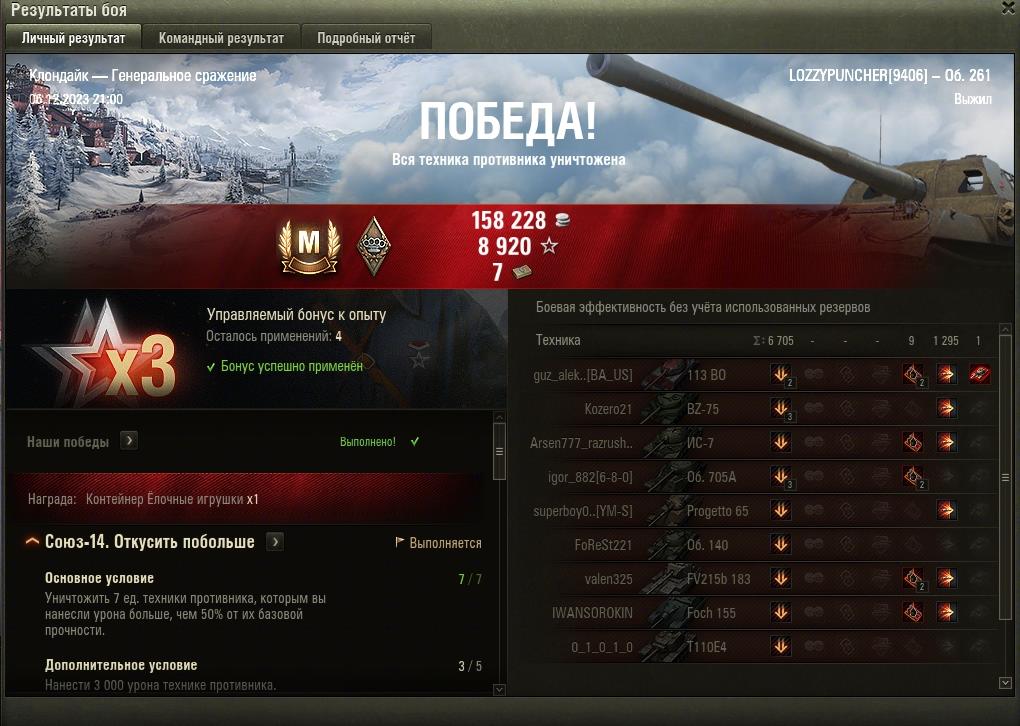The image size is (1020, 726).
Task: Click the damage icon in the BZ-75 row
Action: 781,409
